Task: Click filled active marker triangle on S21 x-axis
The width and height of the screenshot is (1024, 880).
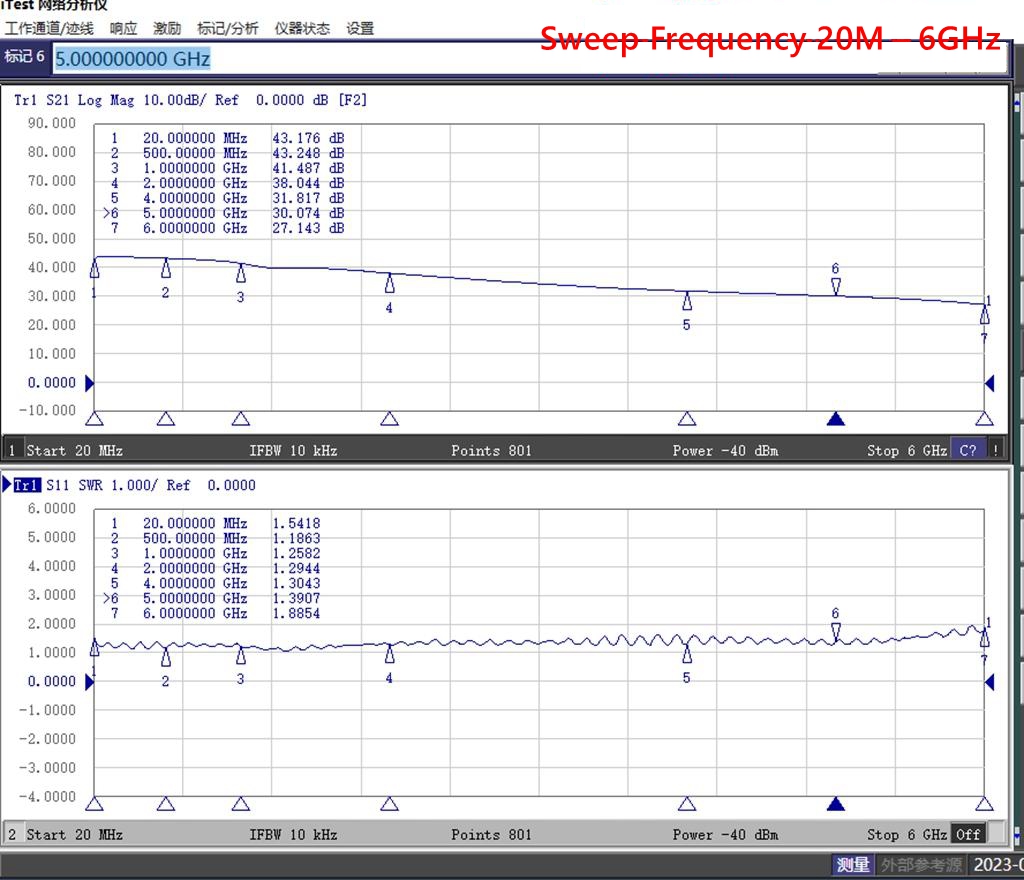Action: click(836, 419)
